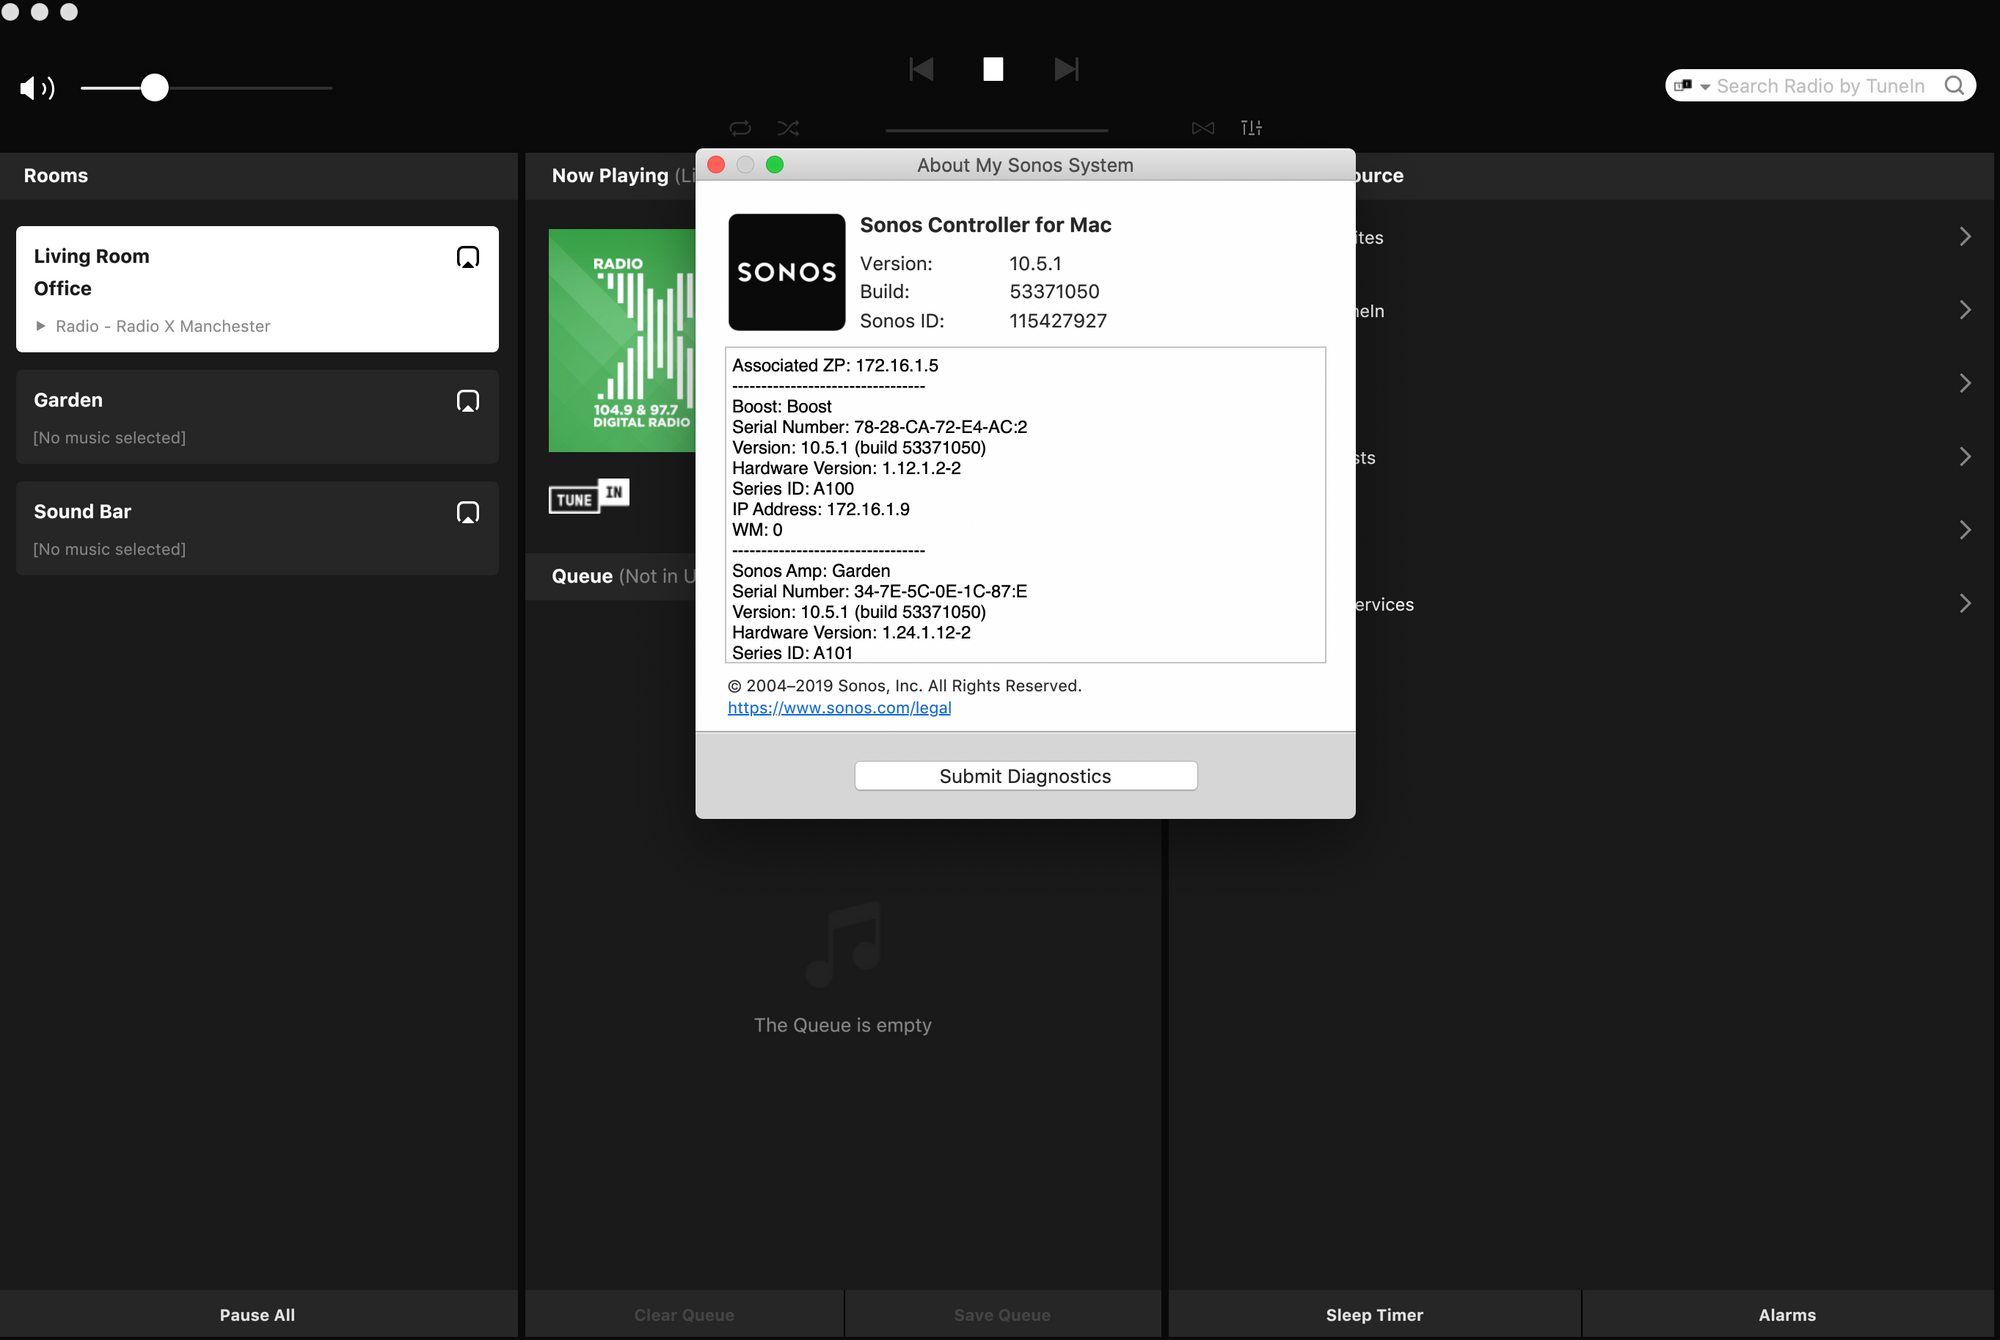Click the Sonos logo in About dialog
Image resolution: width=2000 pixels, height=1340 pixels.
[x=787, y=272]
